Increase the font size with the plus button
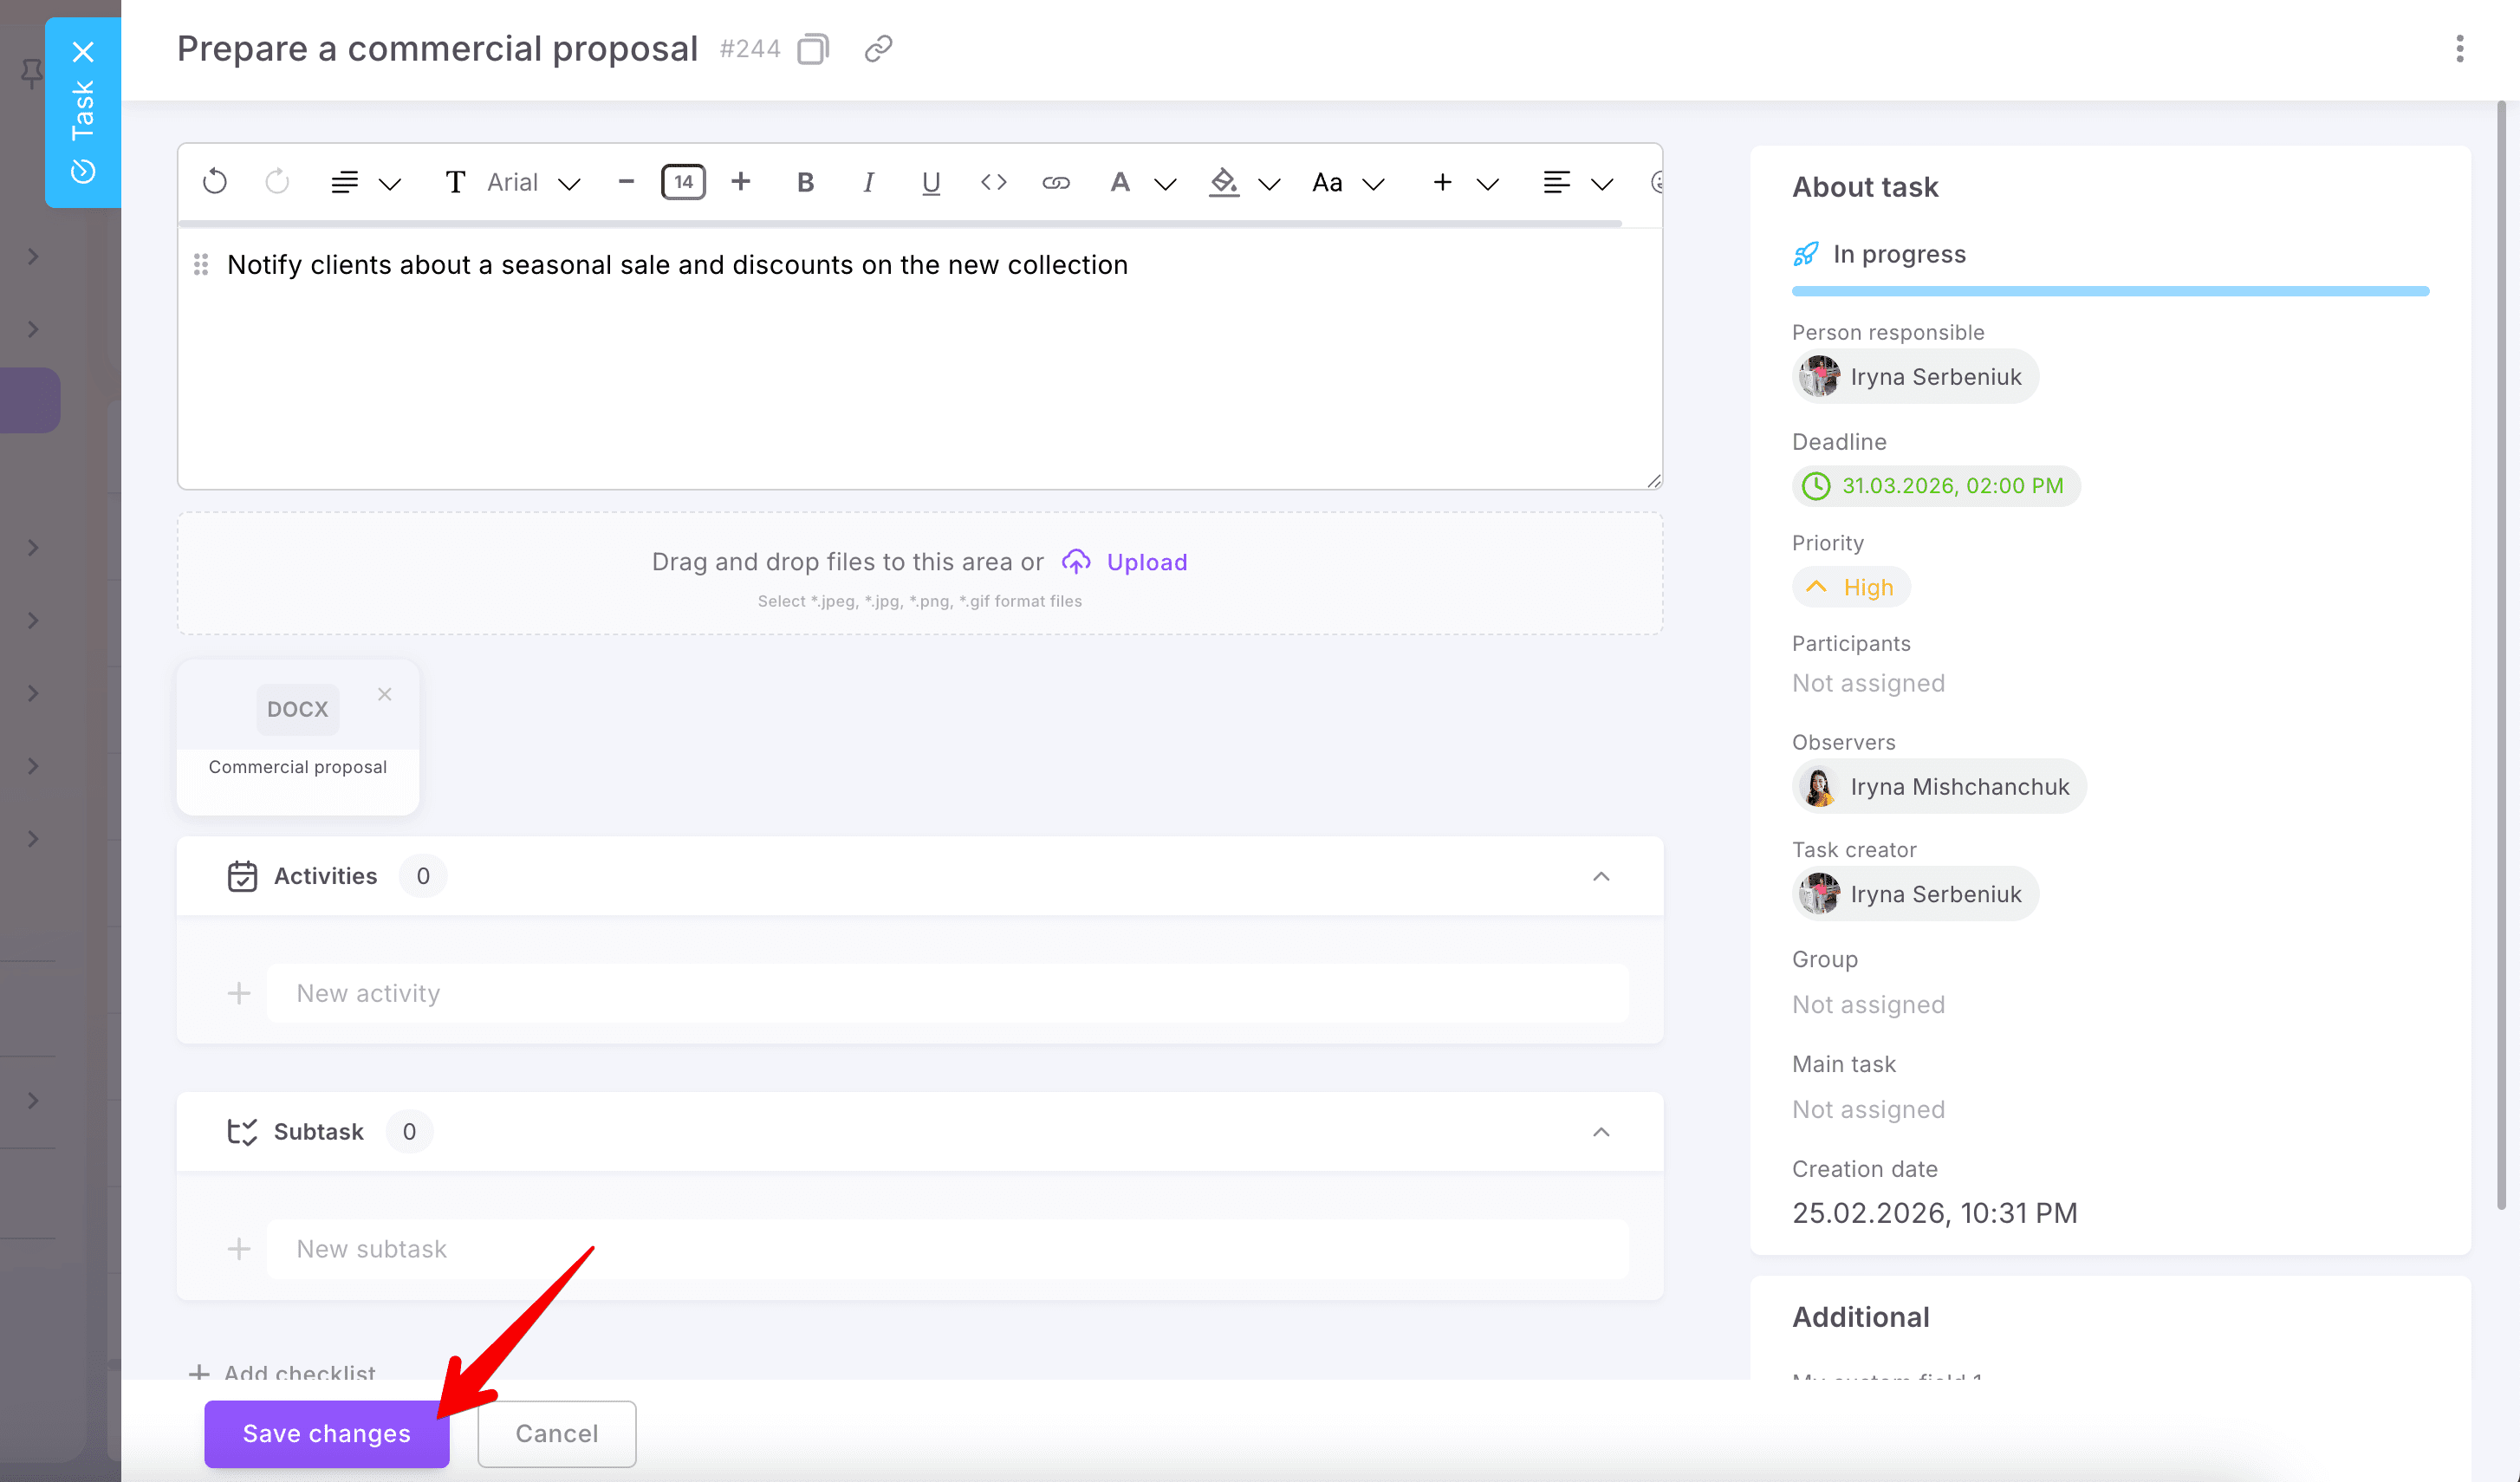 tap(740, 182)
